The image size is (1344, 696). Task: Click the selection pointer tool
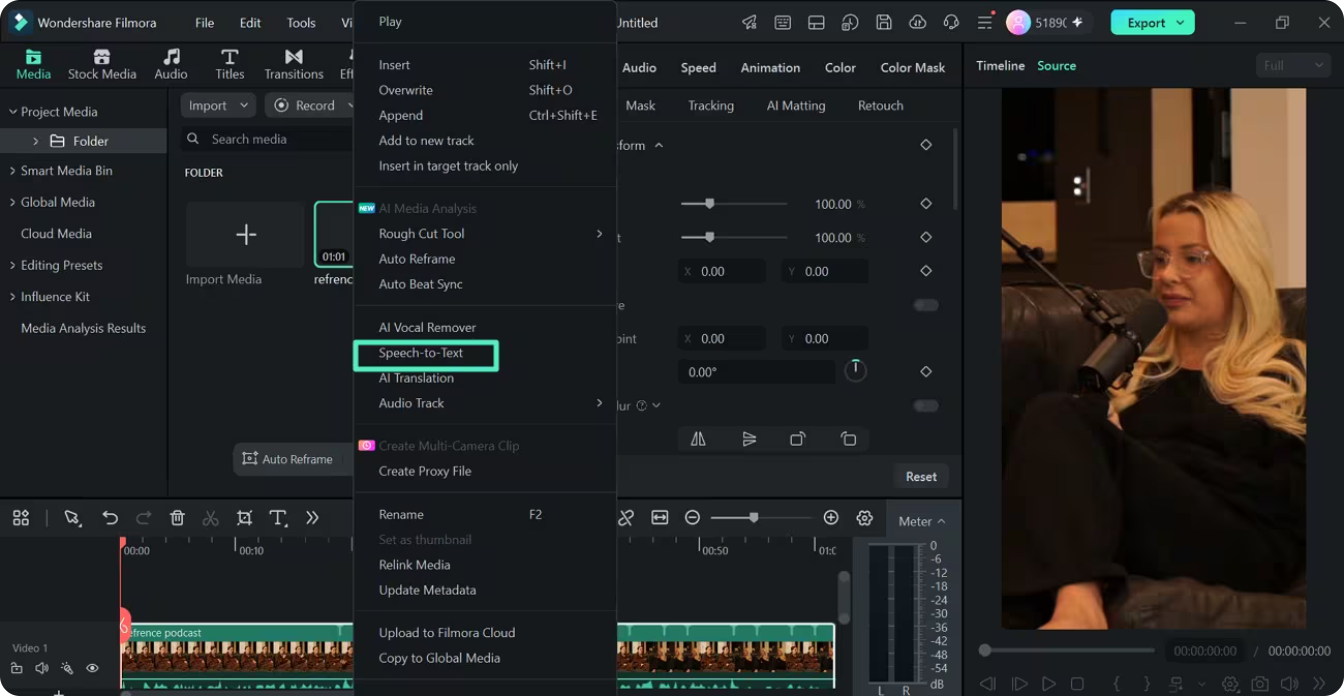click(x=72, y=518)
